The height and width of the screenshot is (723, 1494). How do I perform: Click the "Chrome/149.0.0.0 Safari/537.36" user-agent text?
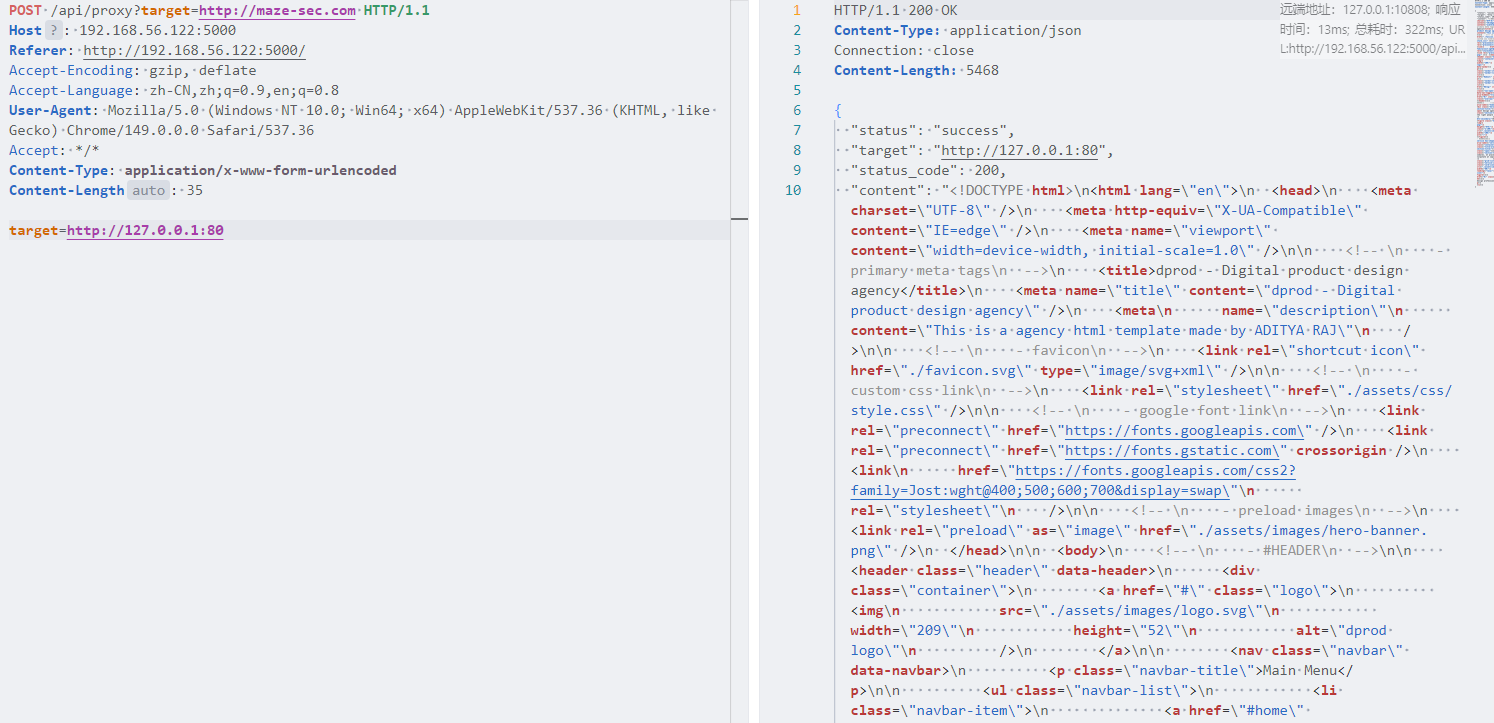click(190, 130)
